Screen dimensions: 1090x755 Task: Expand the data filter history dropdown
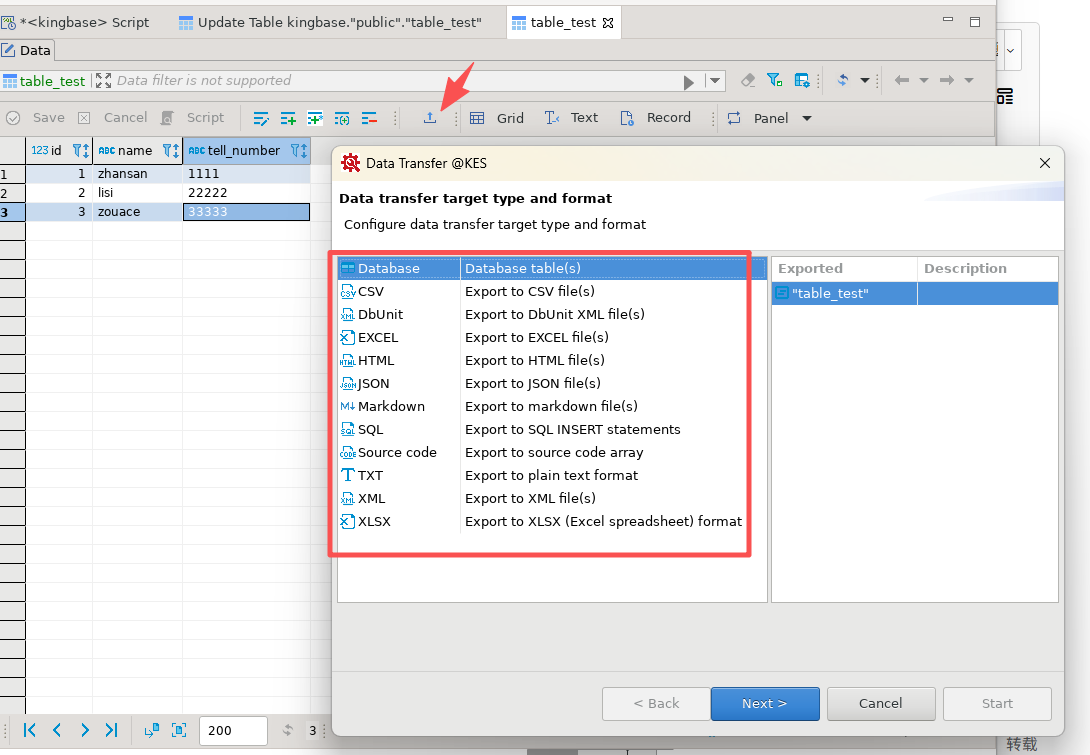tap(715, 81)
